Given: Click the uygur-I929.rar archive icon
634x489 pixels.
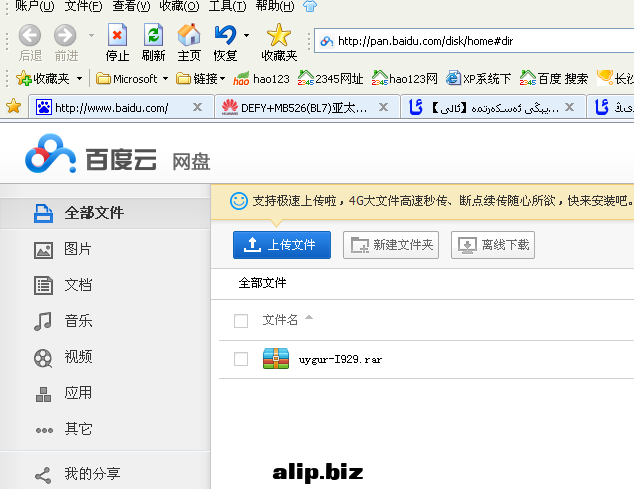Looking at the screenshot, I should pos(276,358).
